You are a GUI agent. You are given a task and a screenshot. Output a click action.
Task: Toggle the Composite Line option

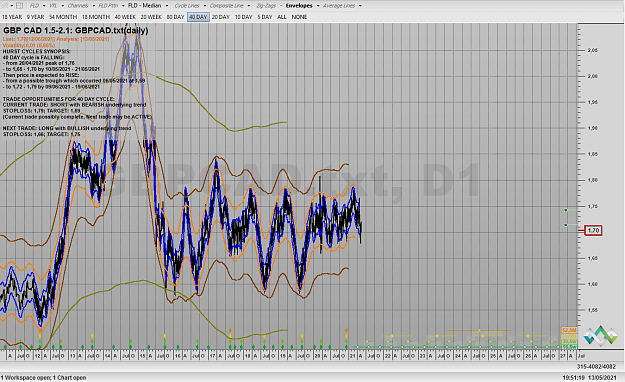tap(226, 6)
